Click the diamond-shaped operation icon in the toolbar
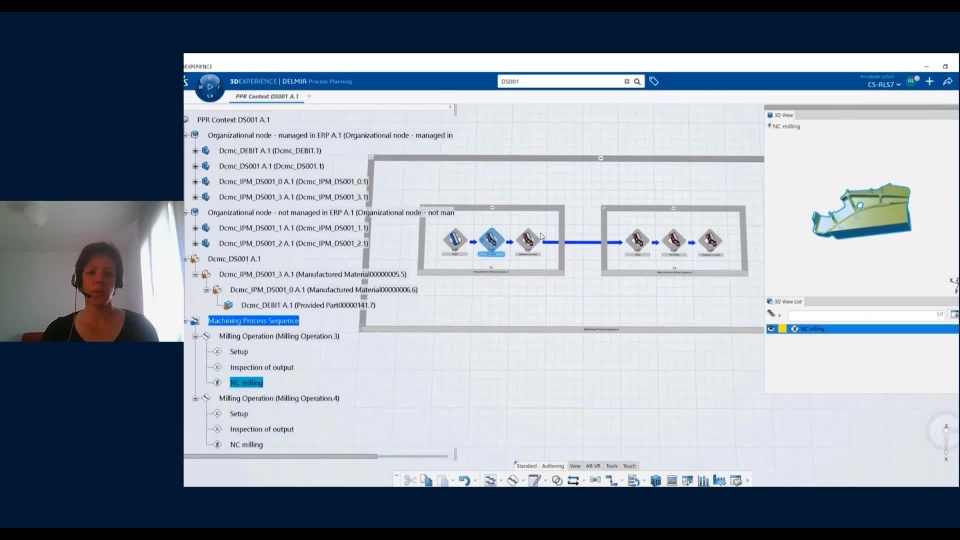This screenshot has width=960, height=540. [x=512, y=481]
